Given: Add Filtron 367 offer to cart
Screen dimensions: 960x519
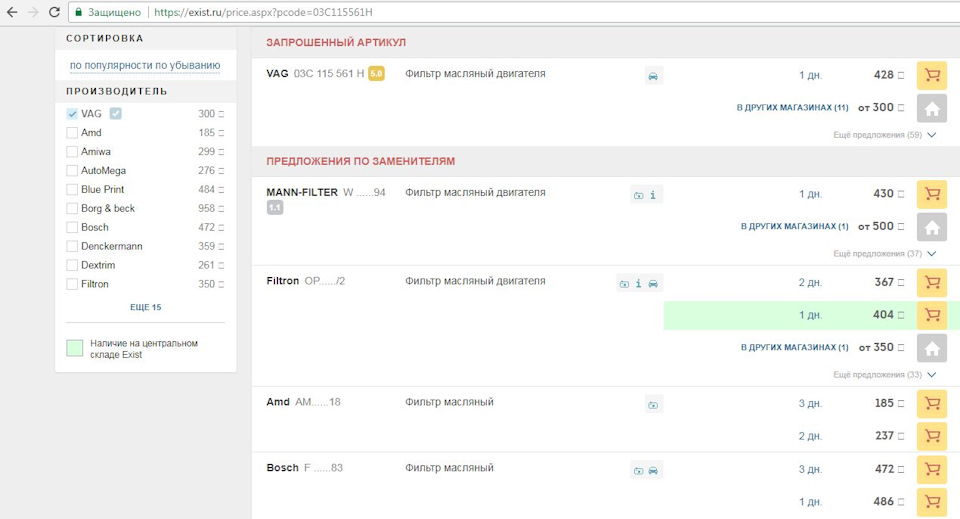Looking at the screenshot, I should pyautogui.click(x=932, y=283).
